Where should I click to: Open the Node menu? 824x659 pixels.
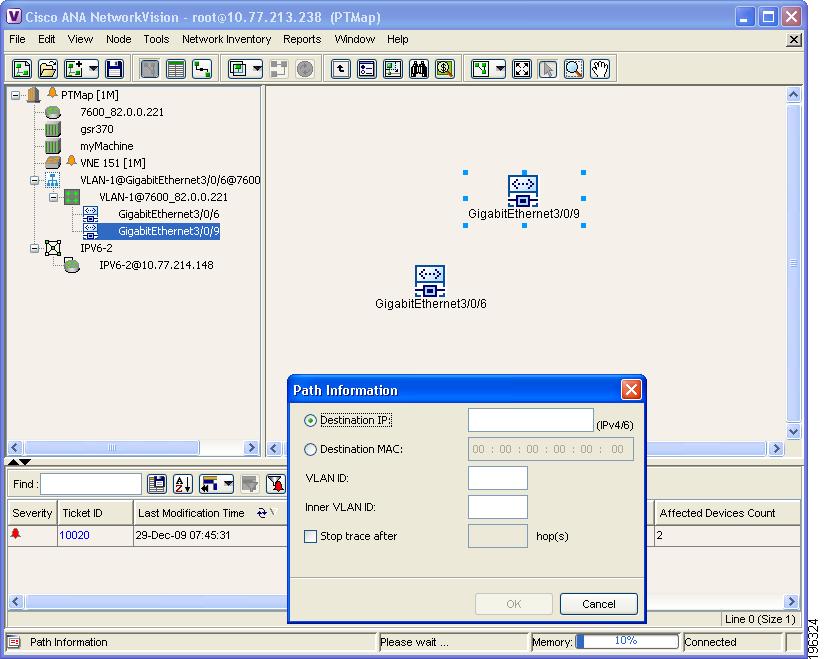(119, 39)
